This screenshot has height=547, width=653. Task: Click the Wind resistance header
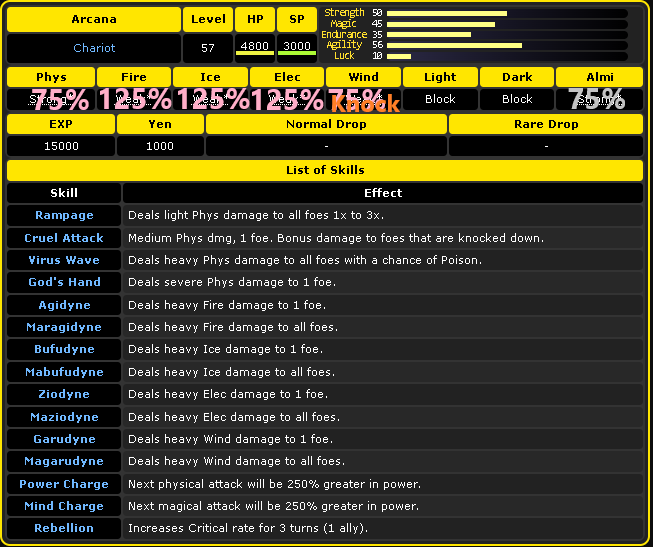[364, 77]
